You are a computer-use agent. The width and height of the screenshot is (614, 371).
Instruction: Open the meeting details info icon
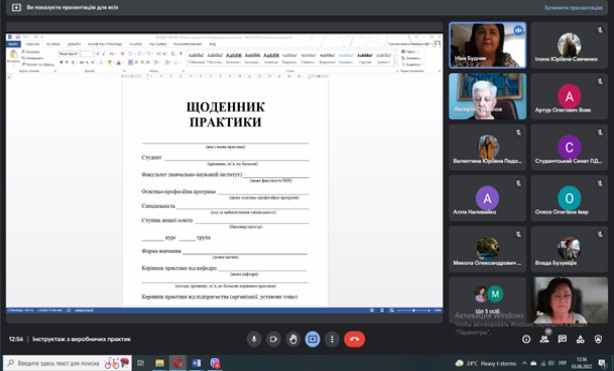526,339
